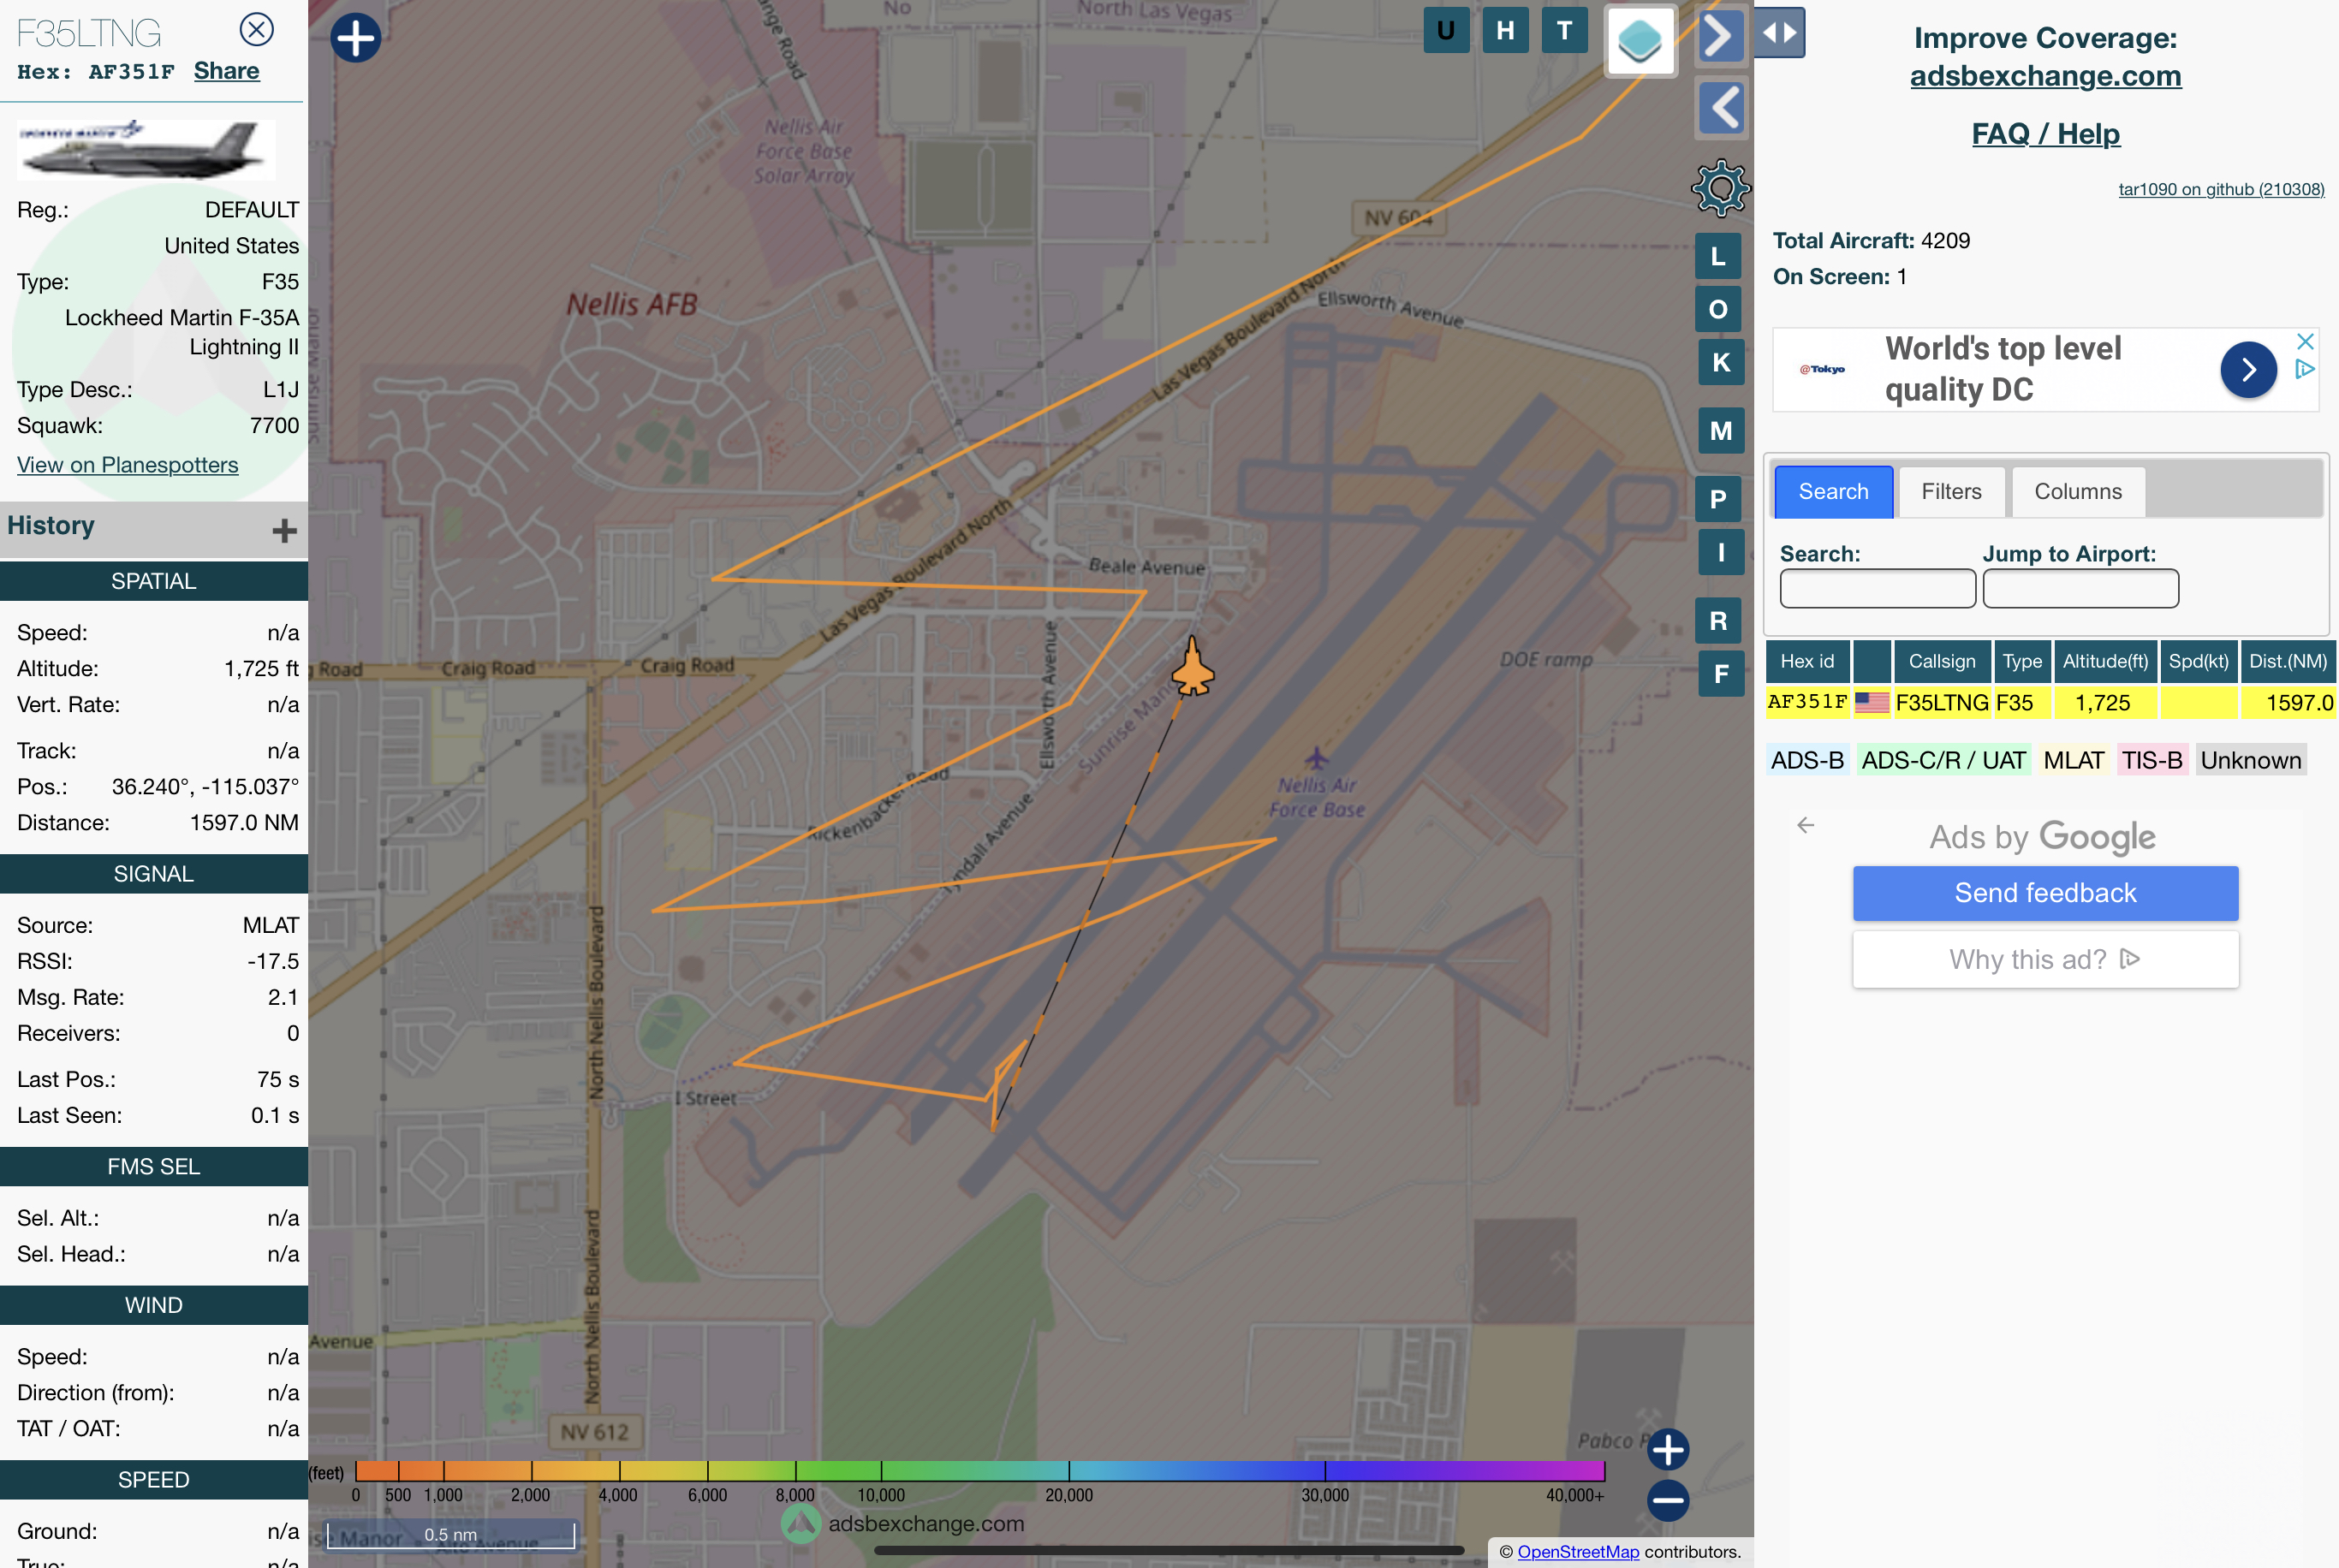Click the US flag in aircraft row
Image resolution: width=2339 pixels, height=1568 pixels.
(x=1871, y=703)
